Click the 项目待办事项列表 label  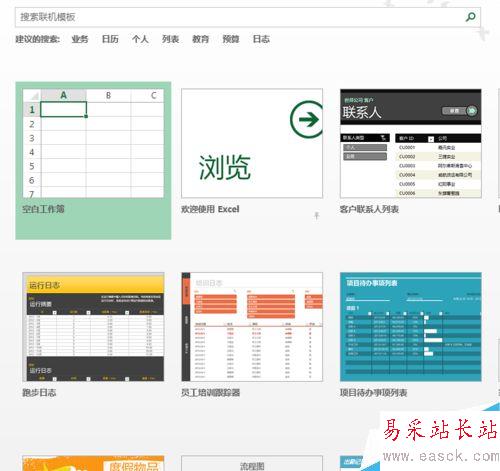click(x=373, y=393)
